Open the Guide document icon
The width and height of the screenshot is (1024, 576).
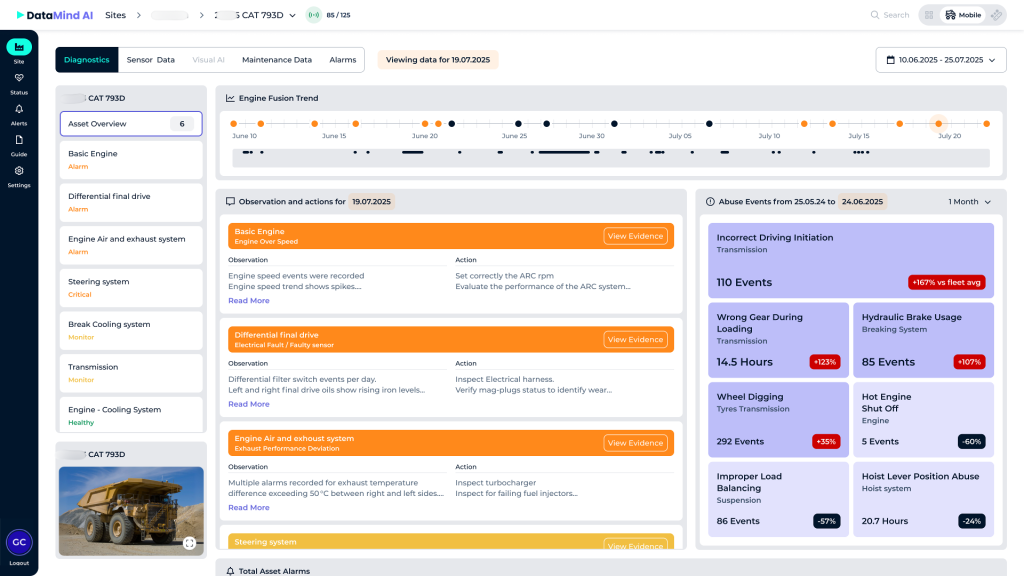coord(19,141)
